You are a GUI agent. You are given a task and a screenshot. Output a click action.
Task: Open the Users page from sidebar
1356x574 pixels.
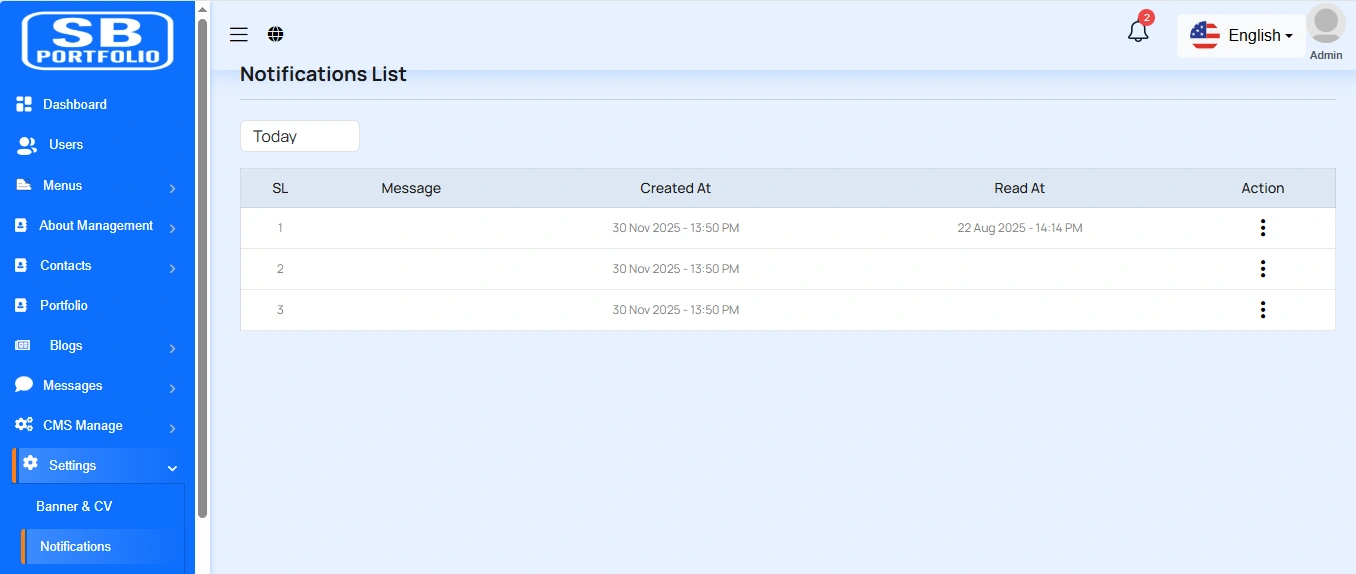coord(66,145)
